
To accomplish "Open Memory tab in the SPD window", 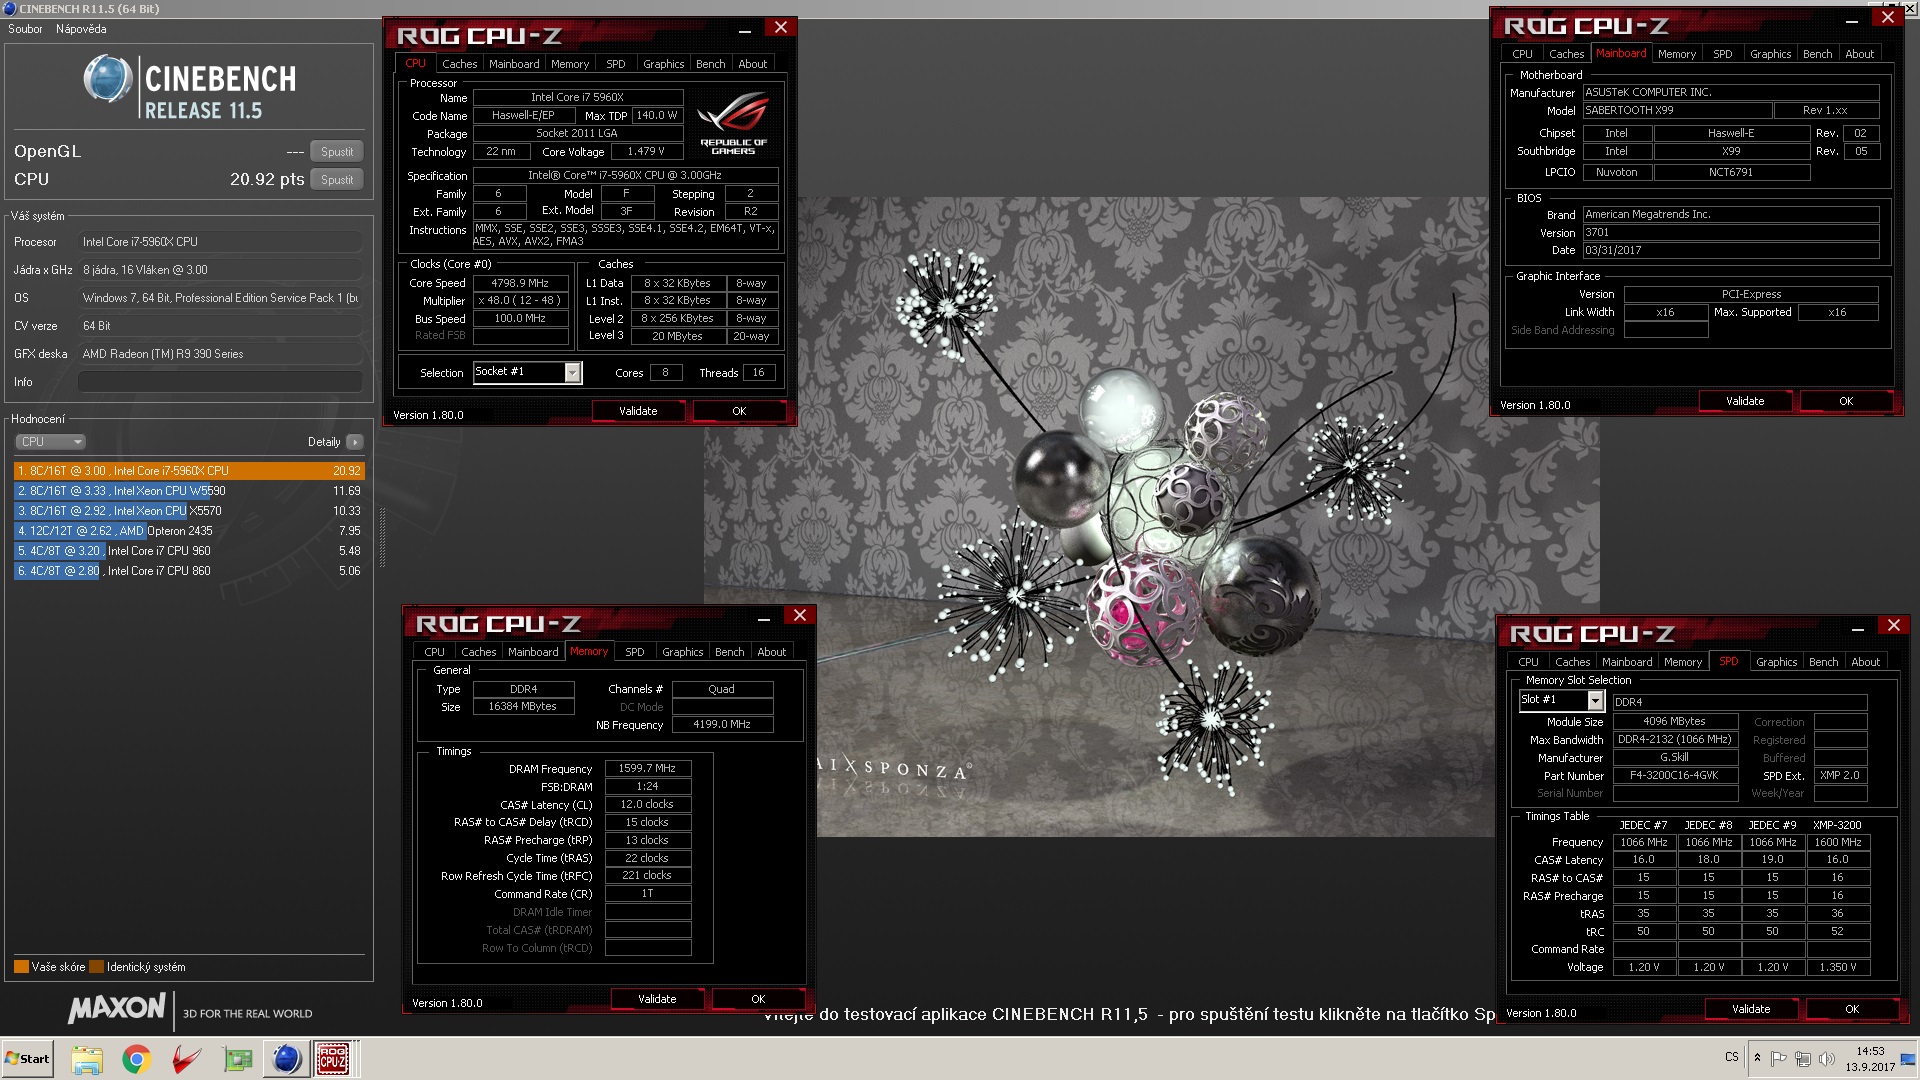I will coord(1683,662).
